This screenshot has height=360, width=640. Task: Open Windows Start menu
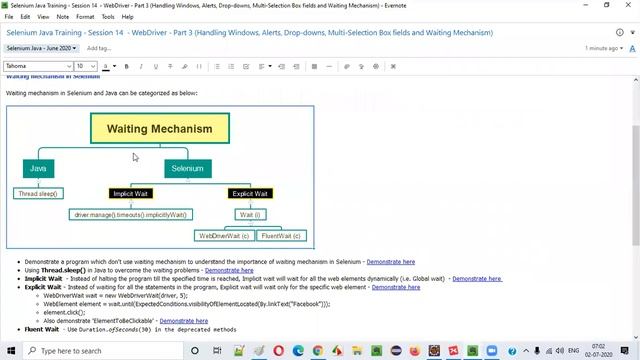tap(11, 351)
